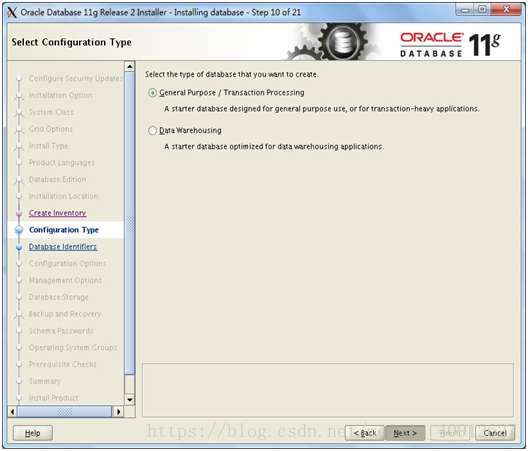528x451 pixels.
Task: Minimize the installer window
Action: (465, 10)
